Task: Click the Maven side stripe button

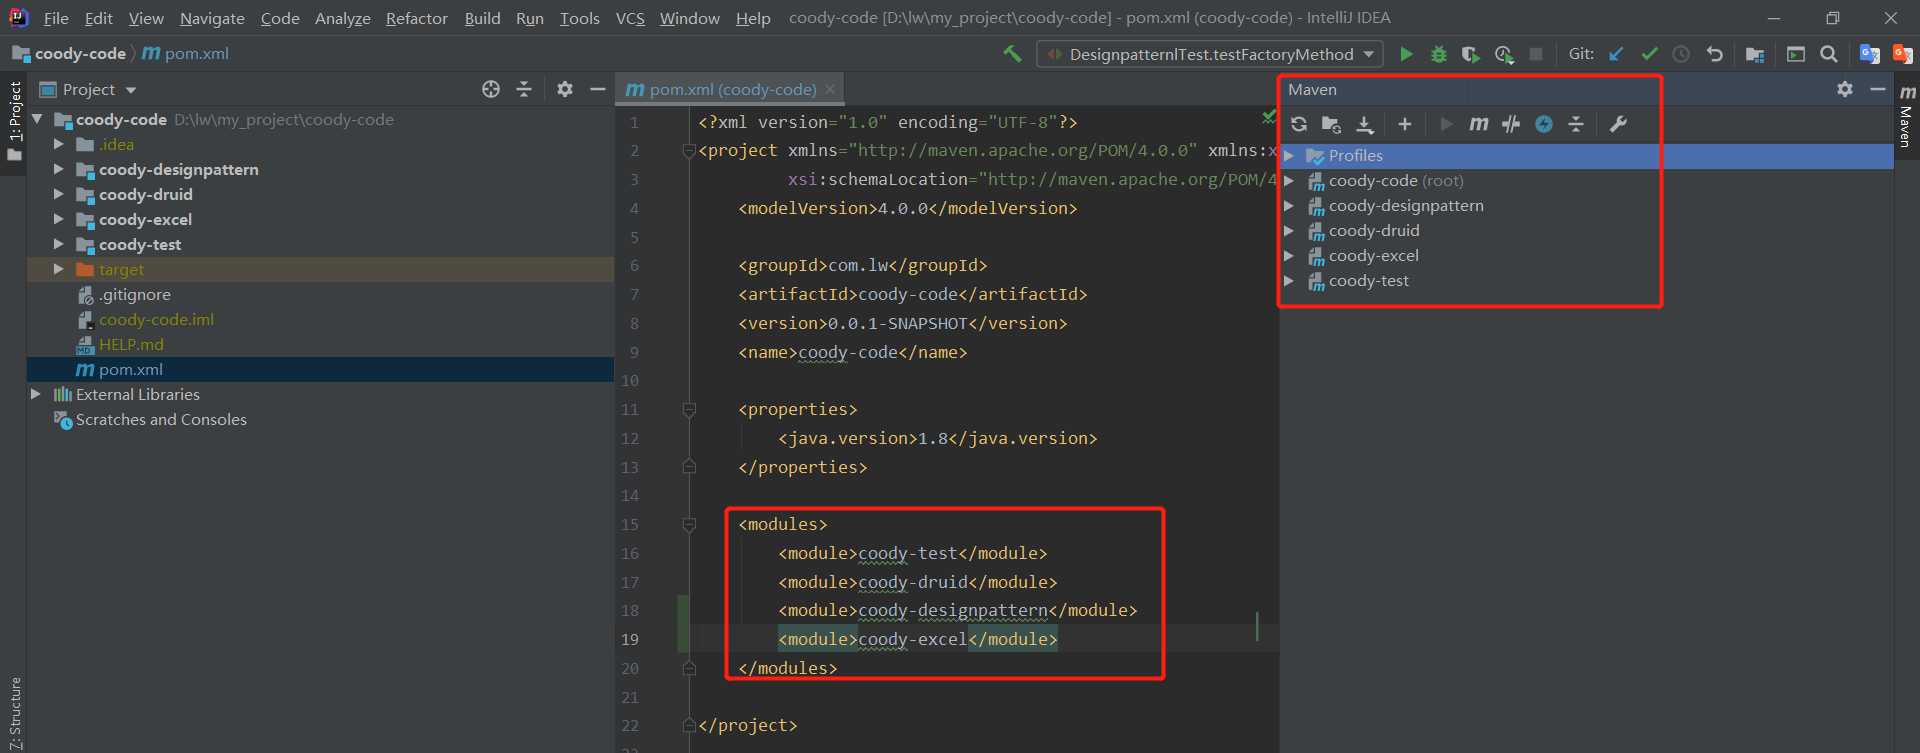Action: pos(1906,117)
